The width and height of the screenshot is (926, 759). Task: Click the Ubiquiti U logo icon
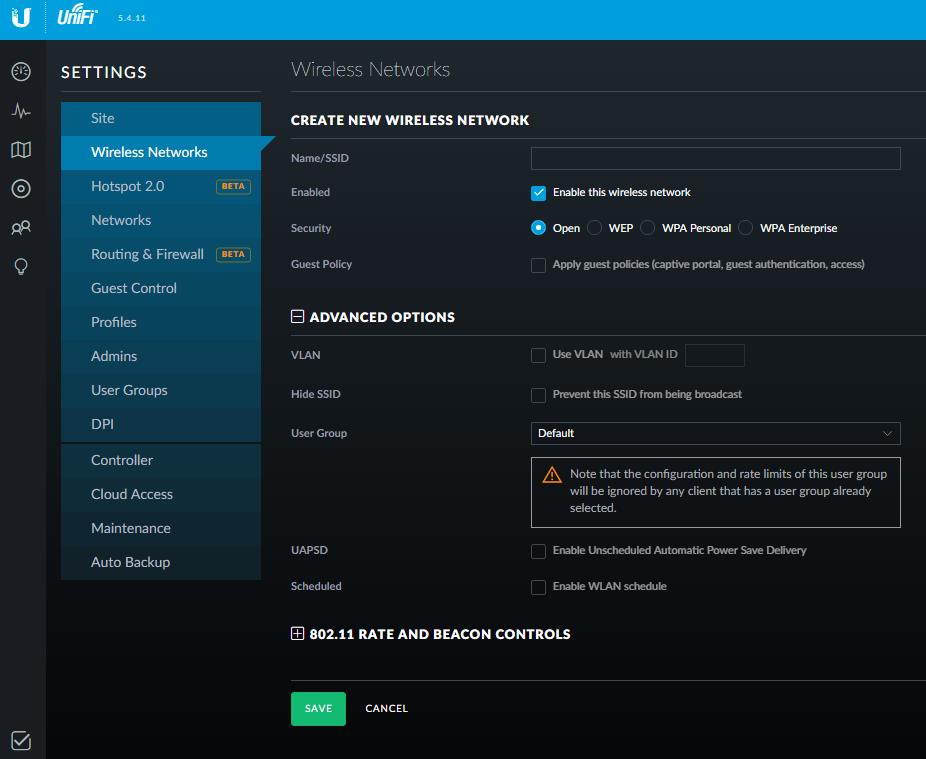click(x=21, y=18)
